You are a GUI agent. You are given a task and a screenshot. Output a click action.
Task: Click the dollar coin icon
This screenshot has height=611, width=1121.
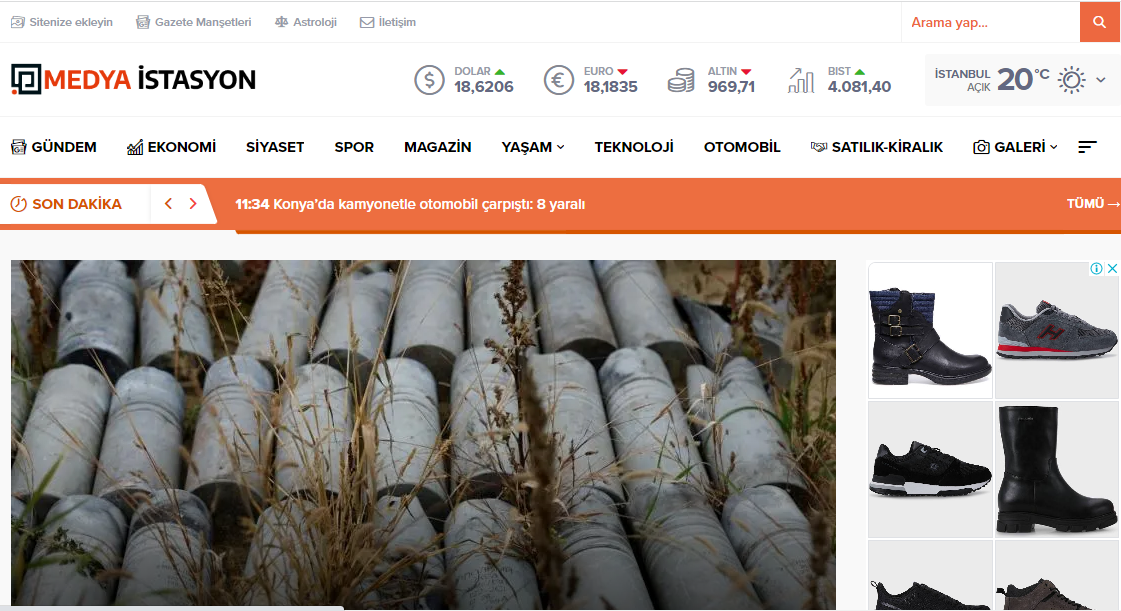(430, 80)
